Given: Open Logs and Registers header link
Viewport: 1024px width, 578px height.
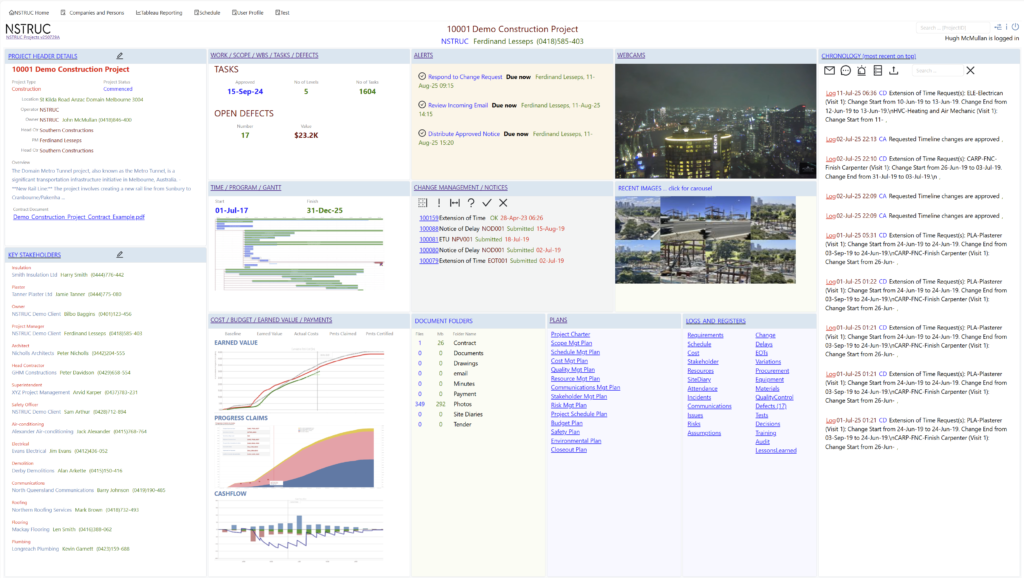Looking at the screenshot, I should [x=715, y=321].
